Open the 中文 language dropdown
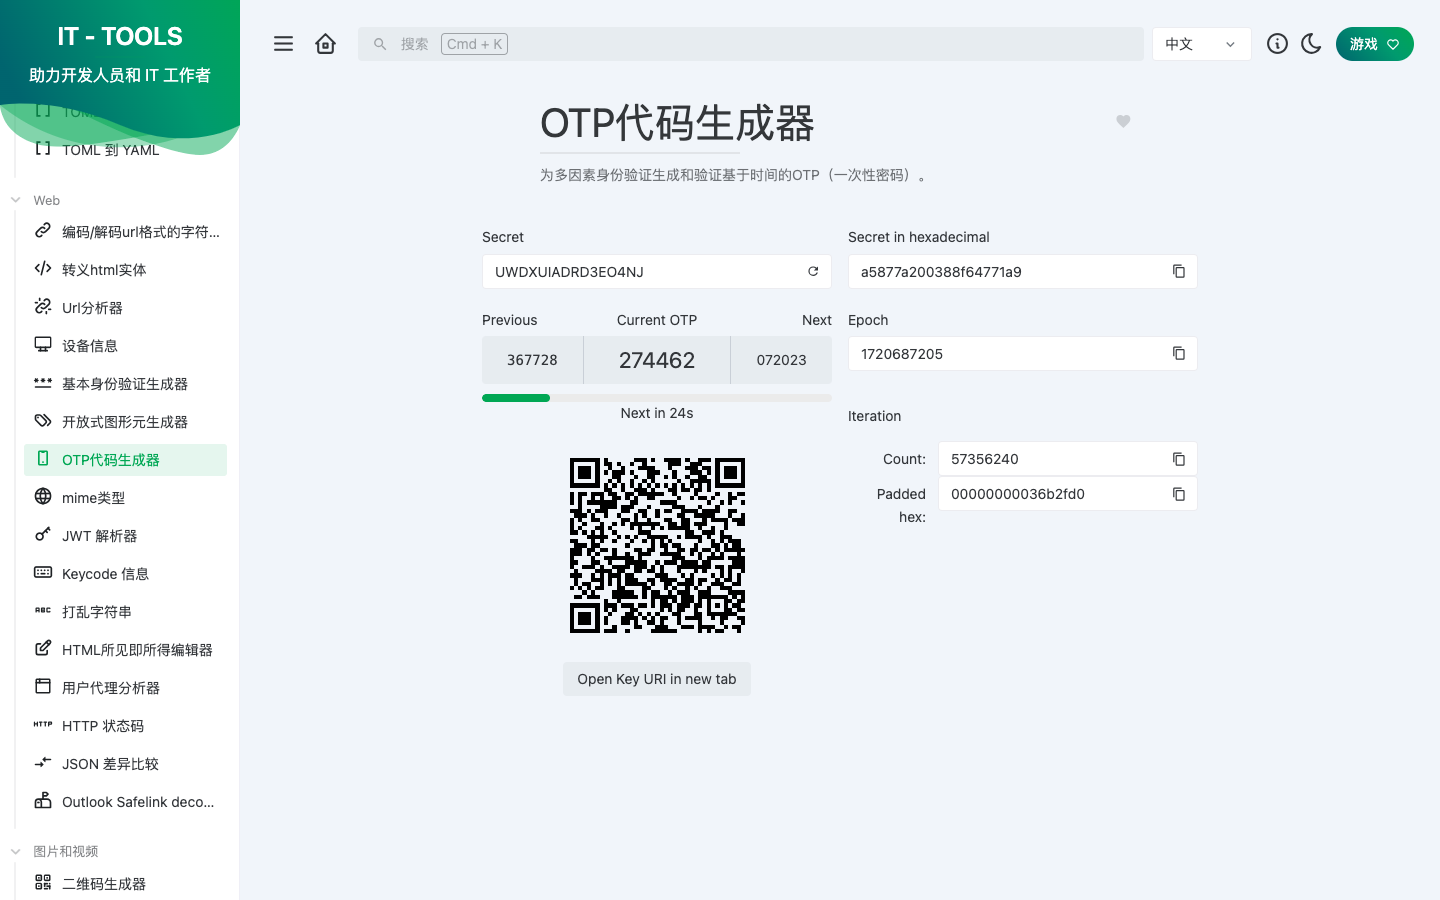The height and width of the screenshot is (900, 1440). coord(1201,44)
